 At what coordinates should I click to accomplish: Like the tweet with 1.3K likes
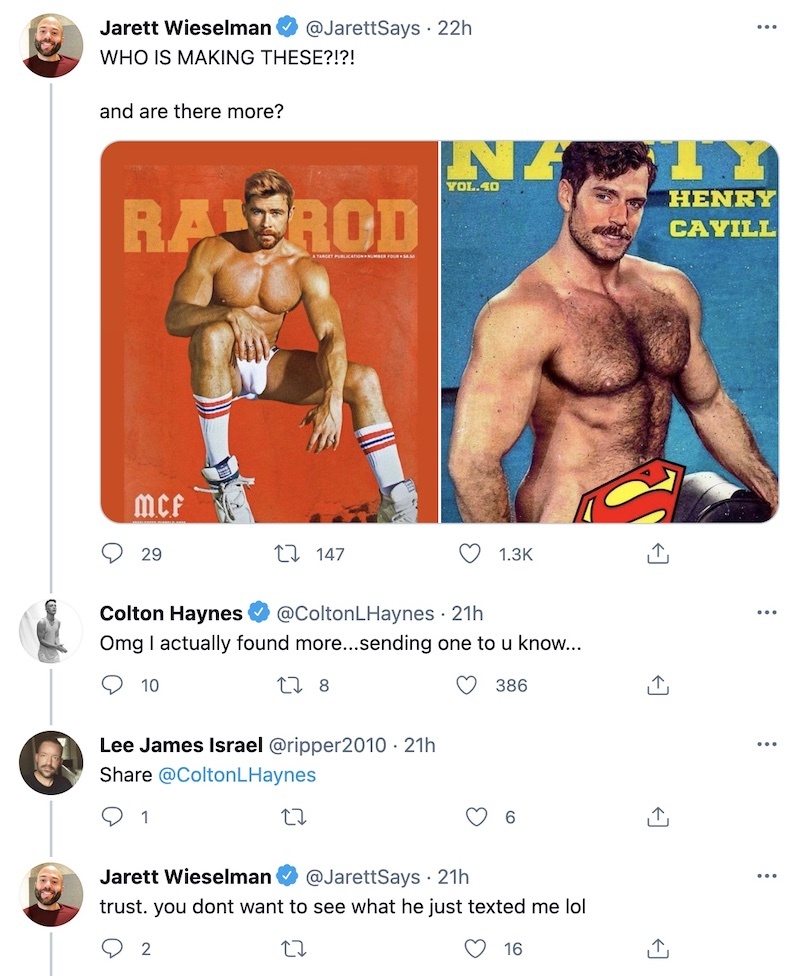tap(470, 553)
